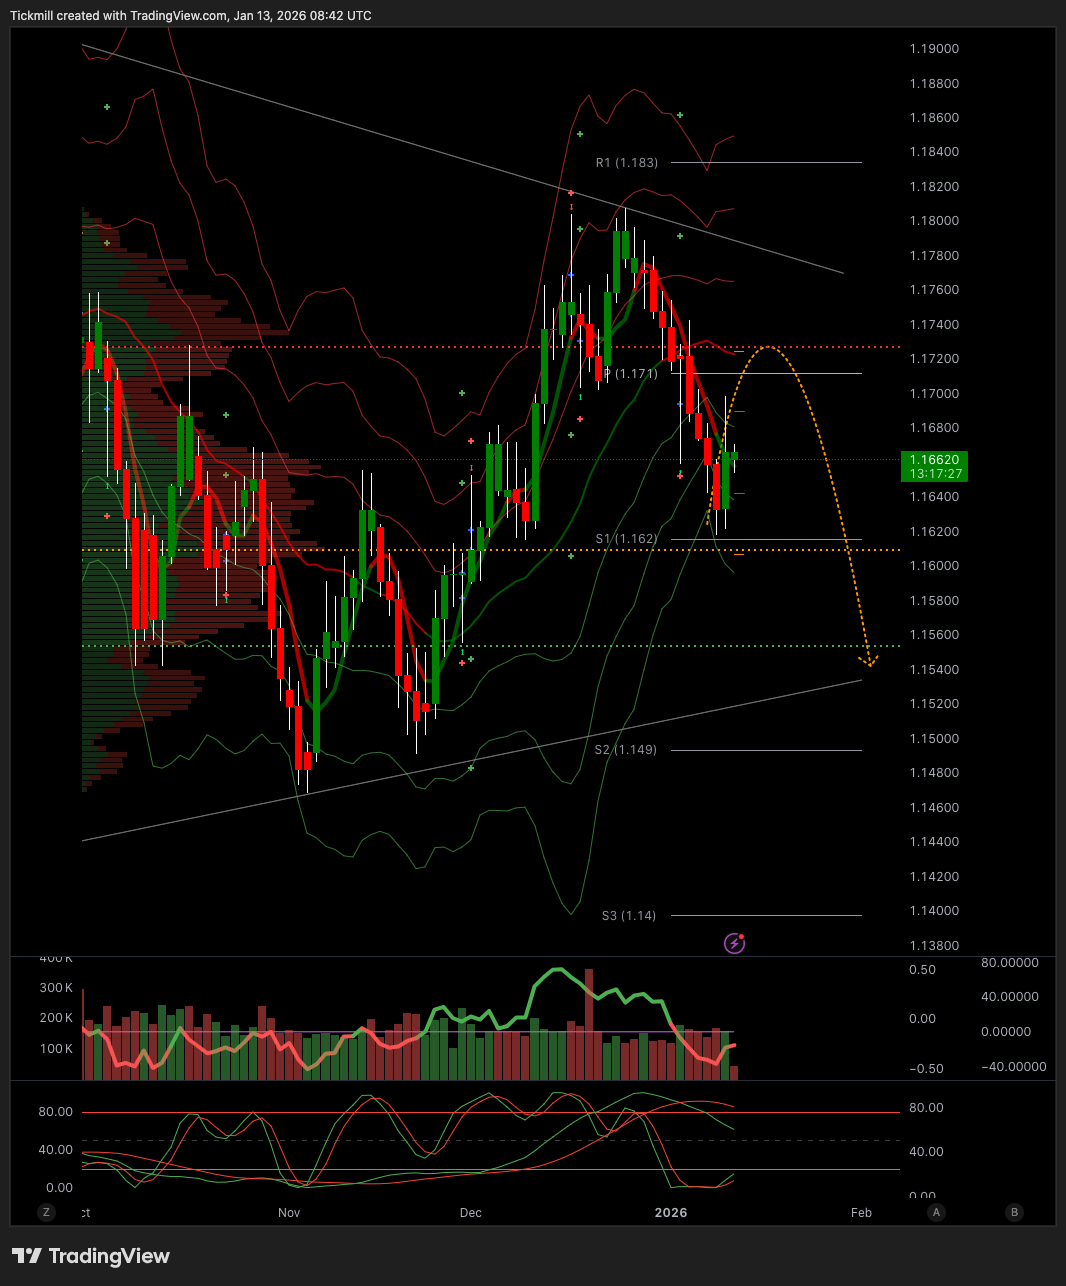This screenshot has width=1066, height=1286.
Task: Click the Nov label on the time axis
Action: [289, 1212]
